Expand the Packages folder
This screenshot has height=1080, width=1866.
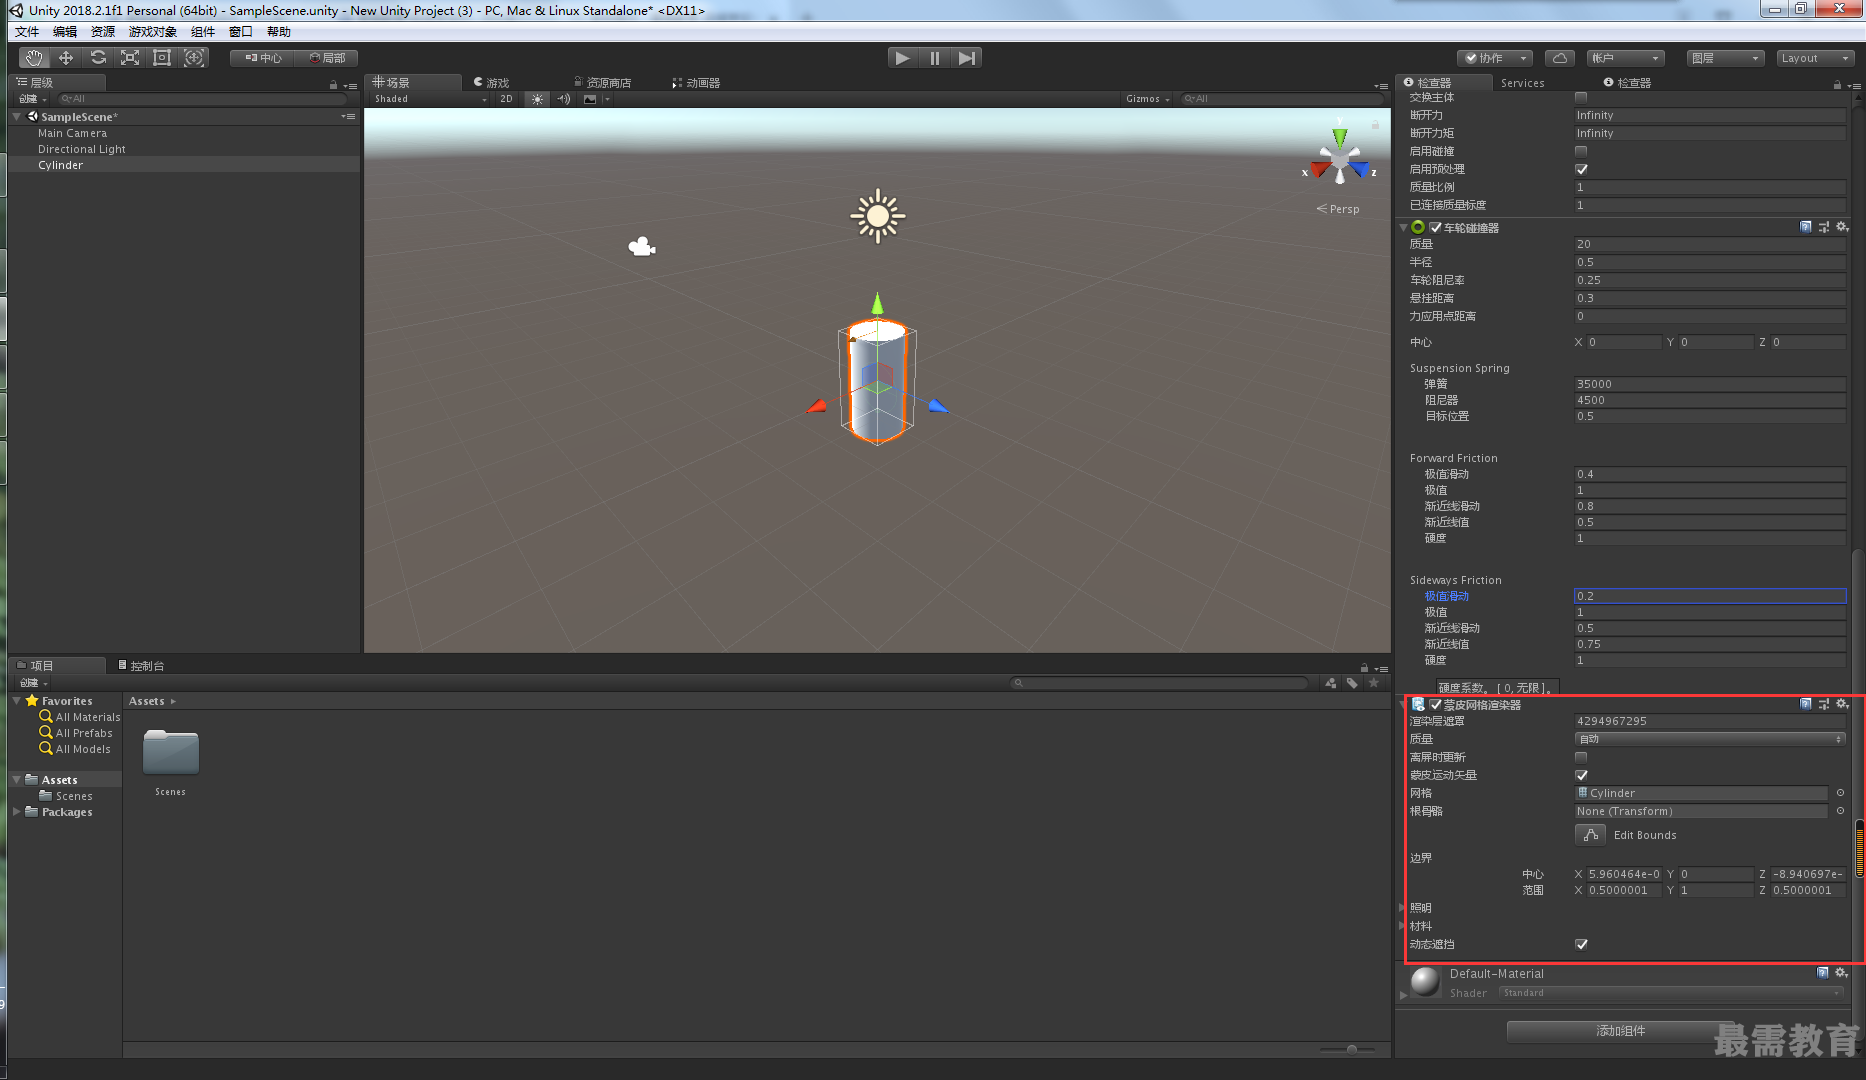(17, 812)
